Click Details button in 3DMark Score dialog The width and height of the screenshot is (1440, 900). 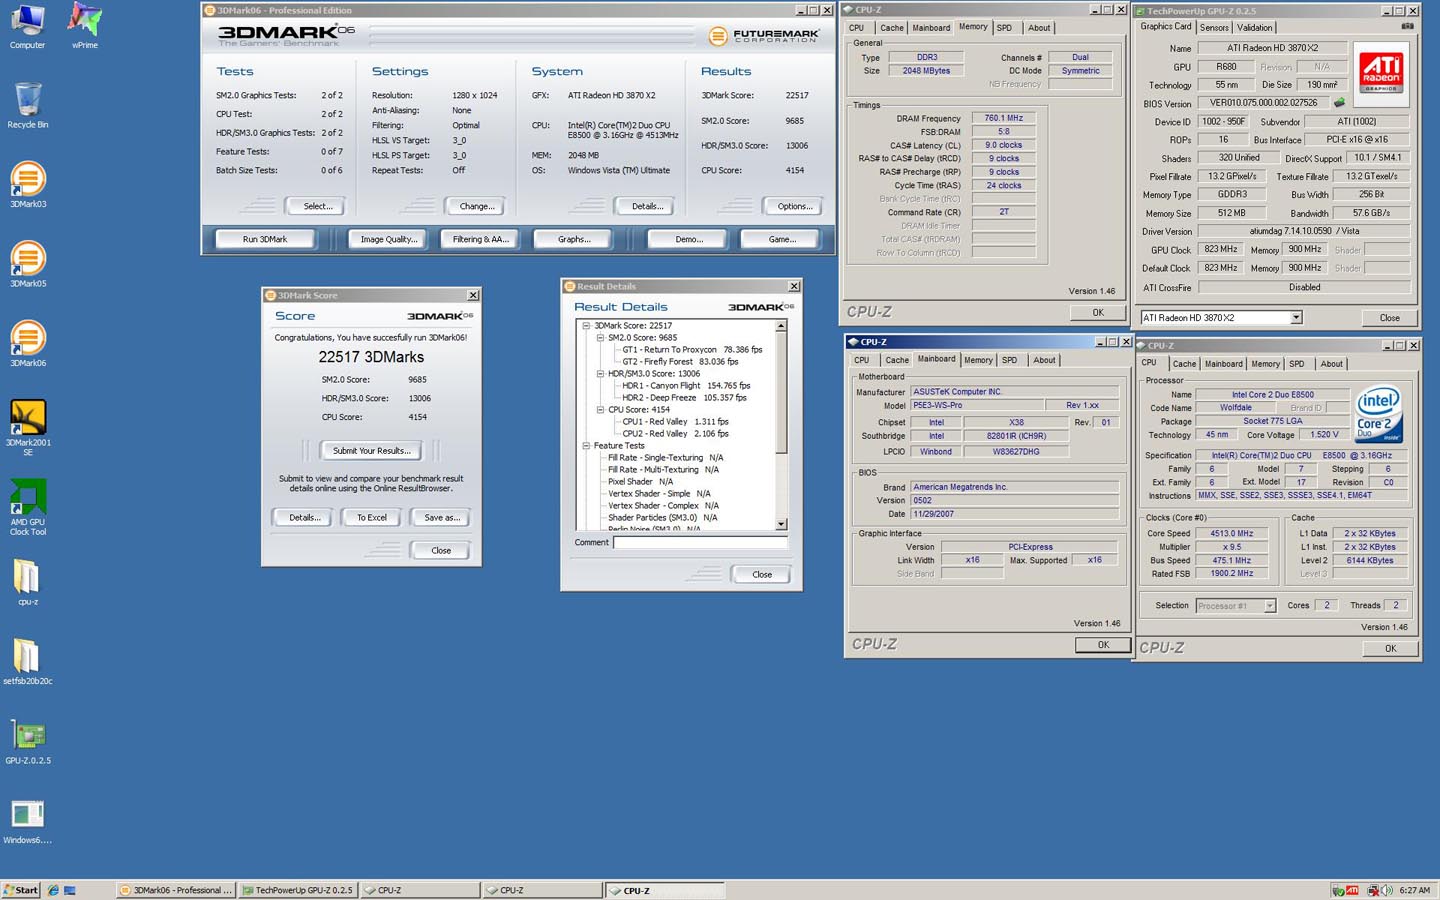(305, 518)
